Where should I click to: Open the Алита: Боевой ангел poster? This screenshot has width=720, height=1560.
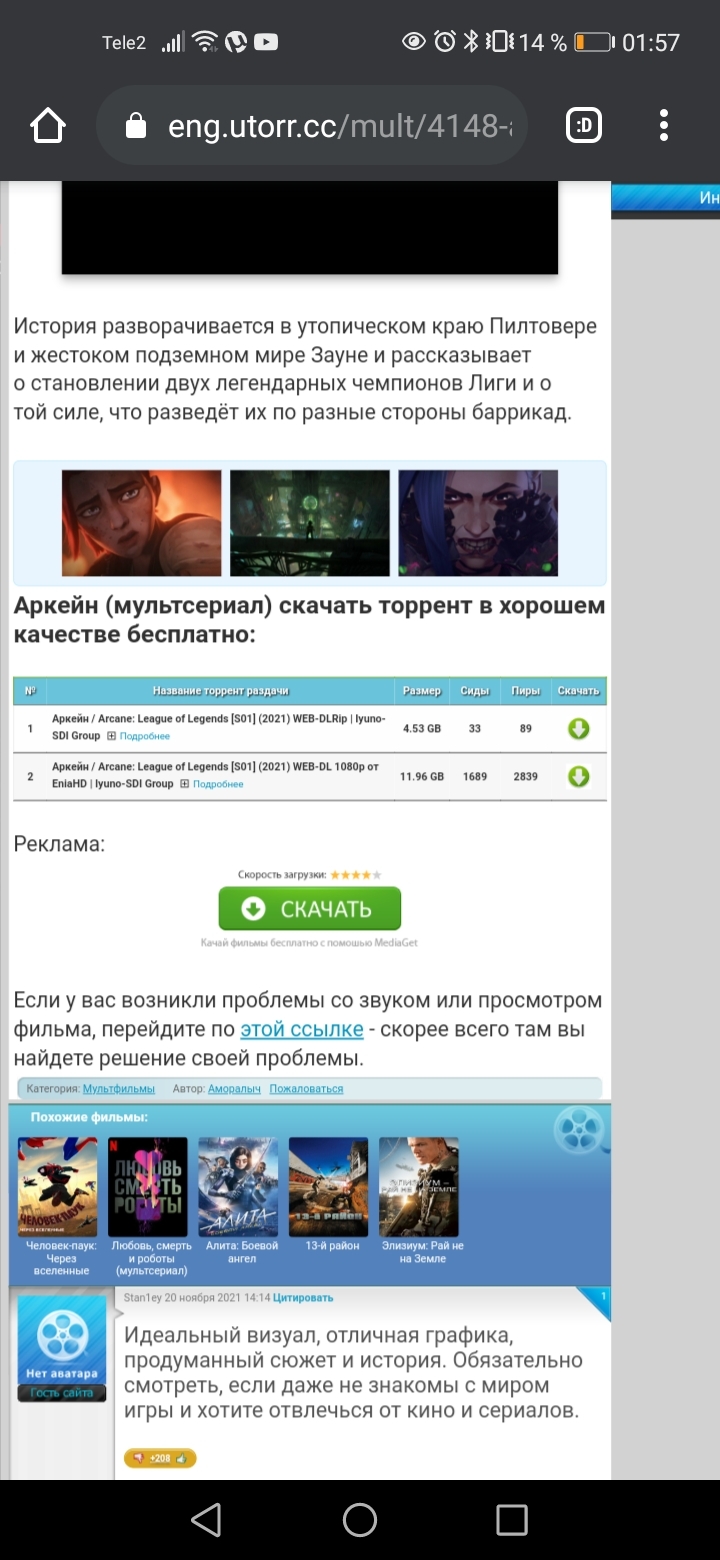point(238,1187)
